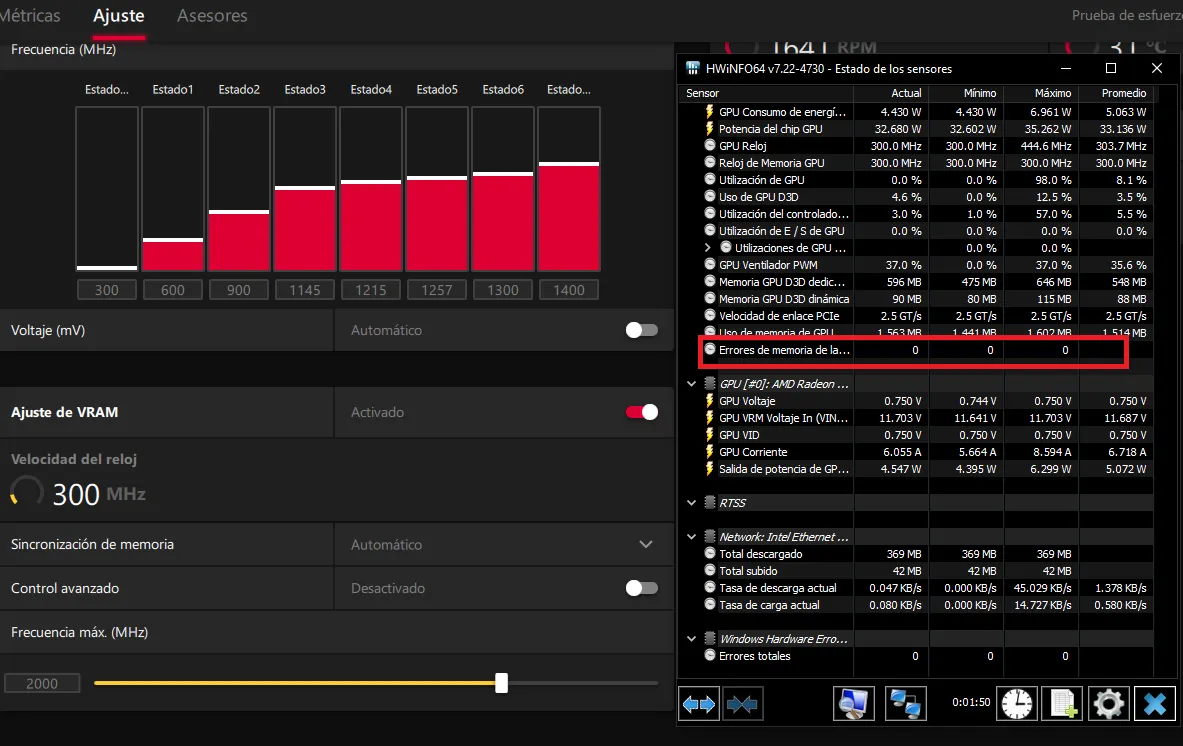Click icon of Tasa de descarga actual
Screen dimensions: 1183x746
click(710, 588)
